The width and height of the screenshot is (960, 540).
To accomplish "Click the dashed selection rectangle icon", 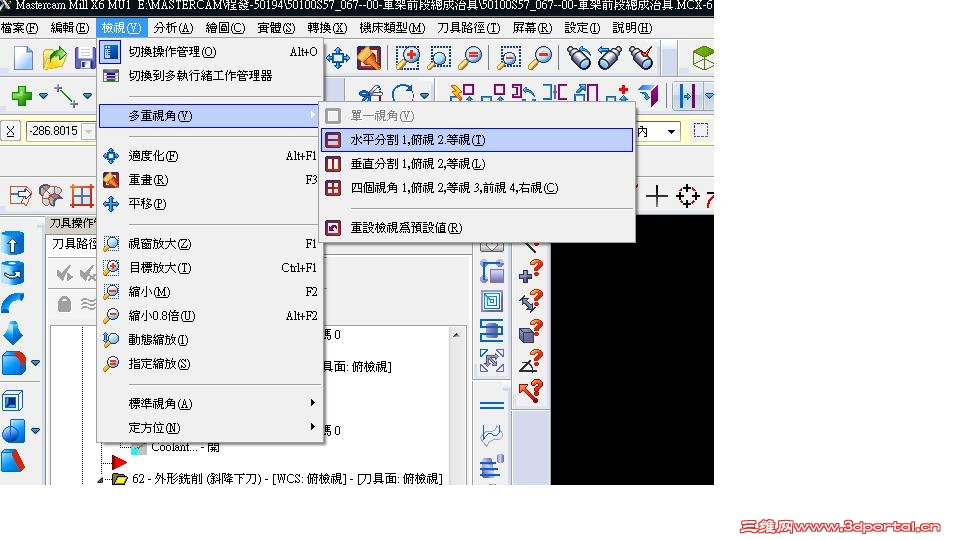I will [x=701, y=130].
